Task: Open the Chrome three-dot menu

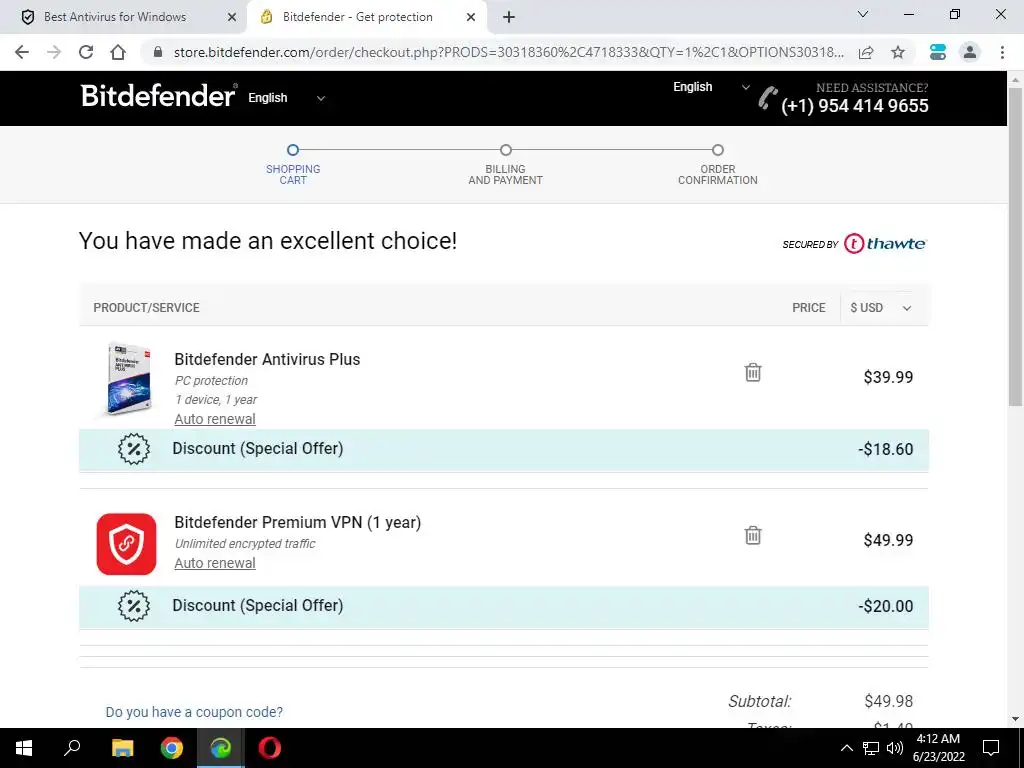Action: [x=1002, y=52]
